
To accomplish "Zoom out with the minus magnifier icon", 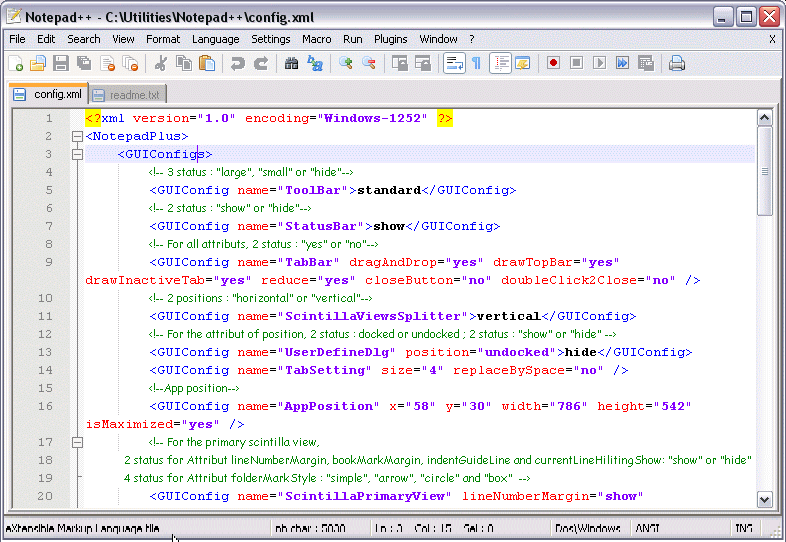I will [x=369, y=64].
